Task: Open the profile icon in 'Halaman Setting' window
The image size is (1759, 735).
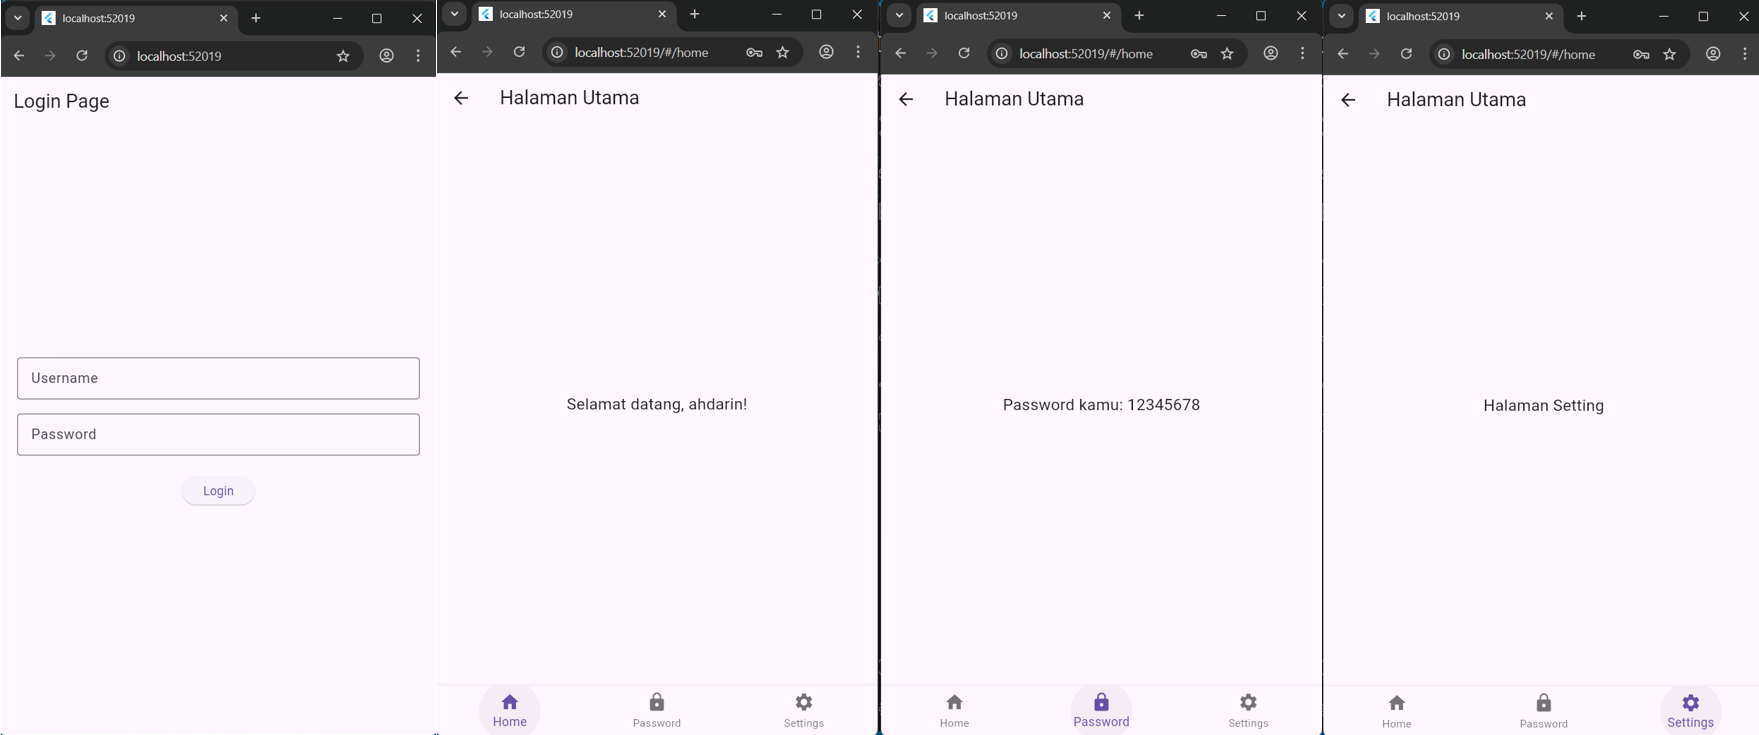Action: click(1713, 54)
